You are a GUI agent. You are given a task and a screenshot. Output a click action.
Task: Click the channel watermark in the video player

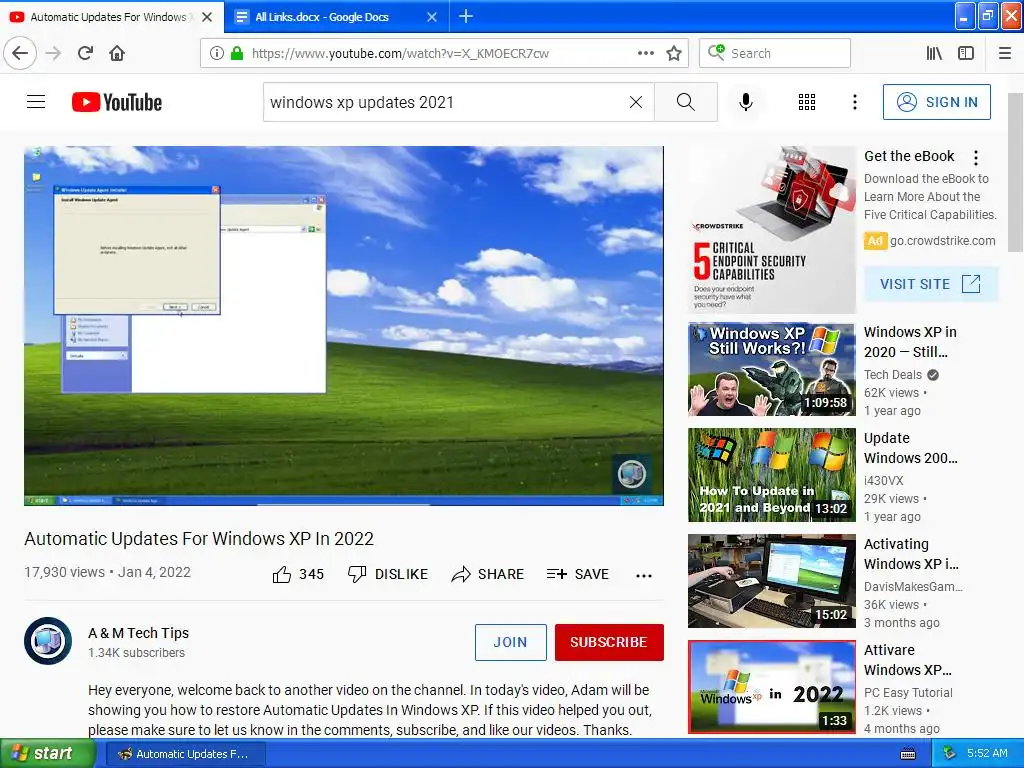[632, 473]
